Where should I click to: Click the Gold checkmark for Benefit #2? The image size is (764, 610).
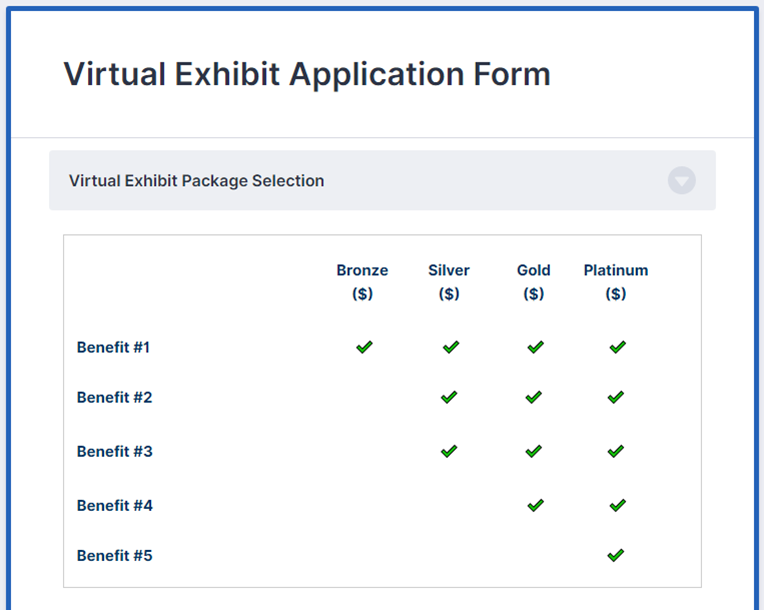534,397
